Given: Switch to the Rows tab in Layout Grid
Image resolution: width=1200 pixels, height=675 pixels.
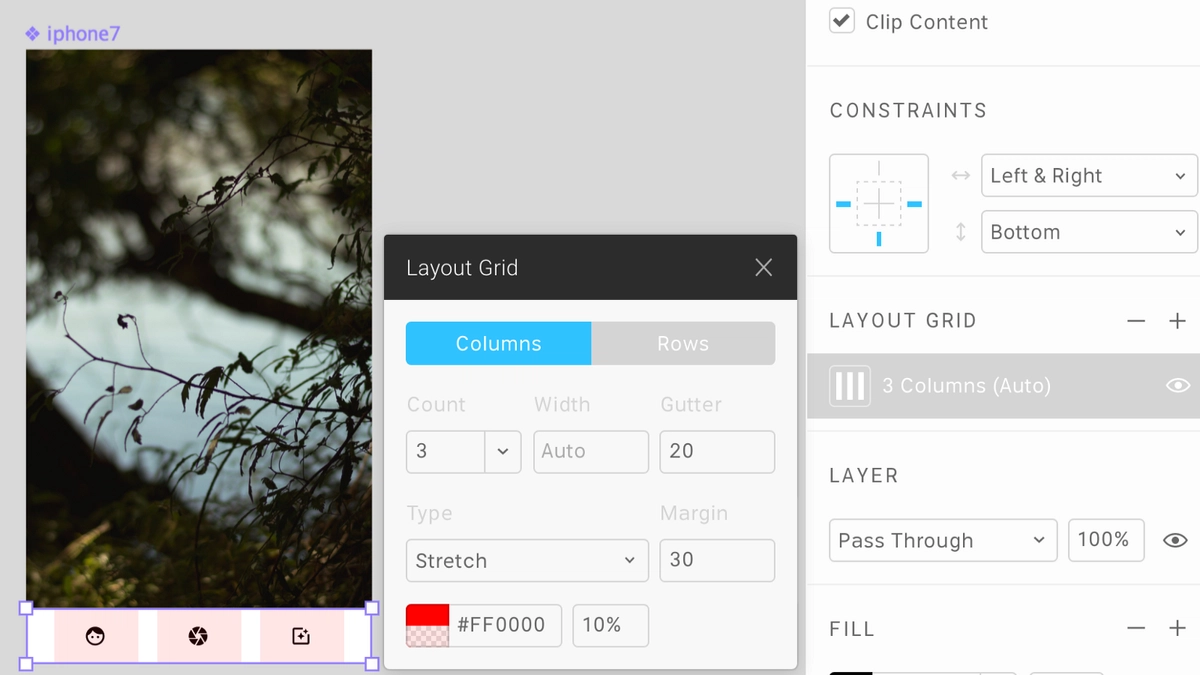Looking at the screenshot, I should [x=683, y=343].
